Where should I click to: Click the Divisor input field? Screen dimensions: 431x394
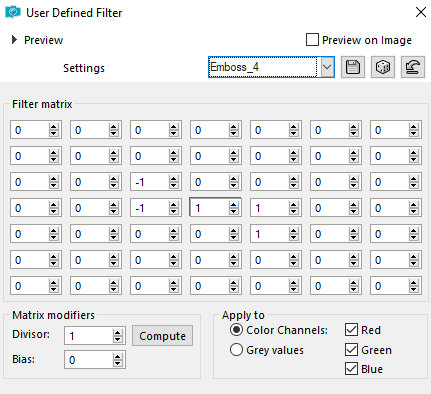[x=89, y=336]
